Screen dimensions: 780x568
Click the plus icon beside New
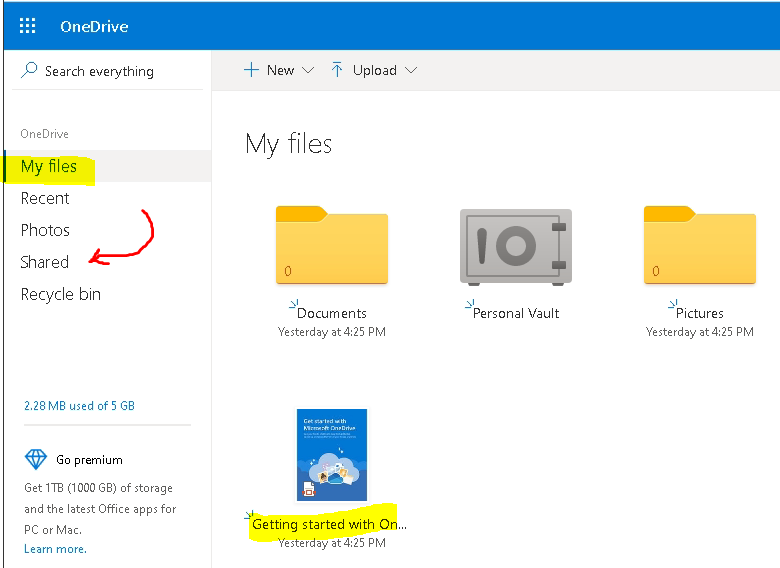(x=251, y=70)
